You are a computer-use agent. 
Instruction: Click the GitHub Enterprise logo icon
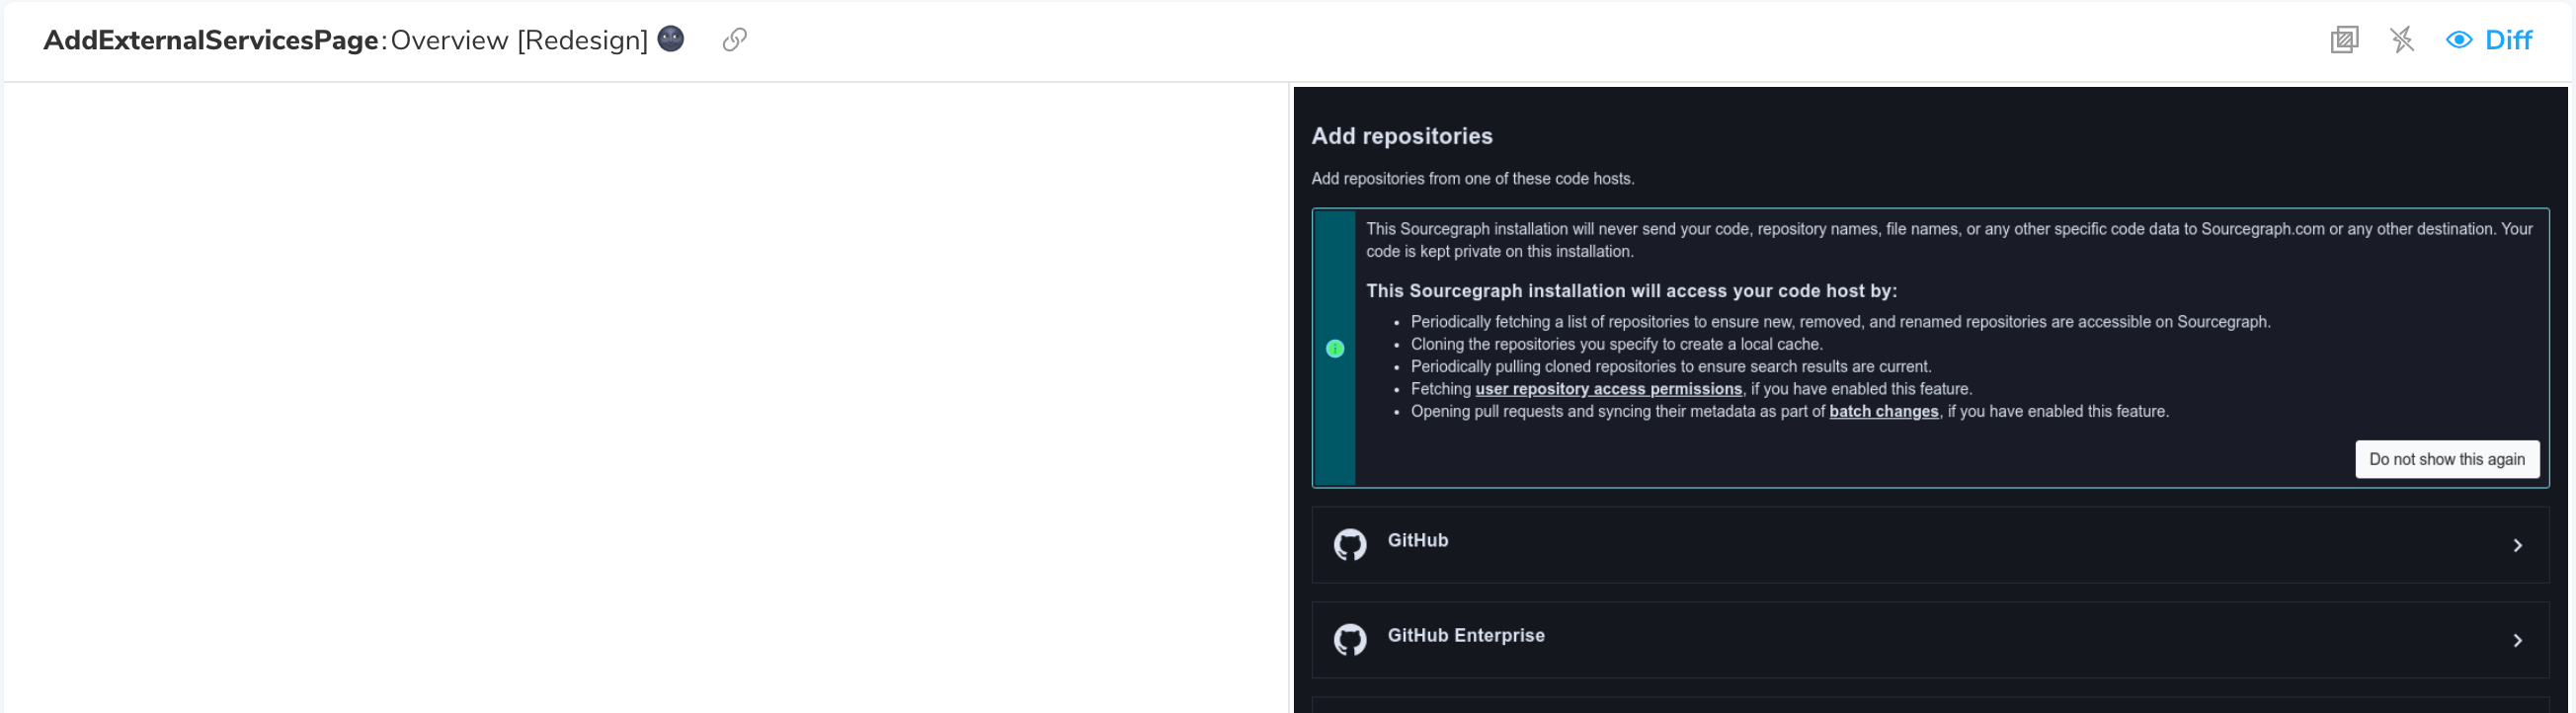click(x=1350, y=640)
